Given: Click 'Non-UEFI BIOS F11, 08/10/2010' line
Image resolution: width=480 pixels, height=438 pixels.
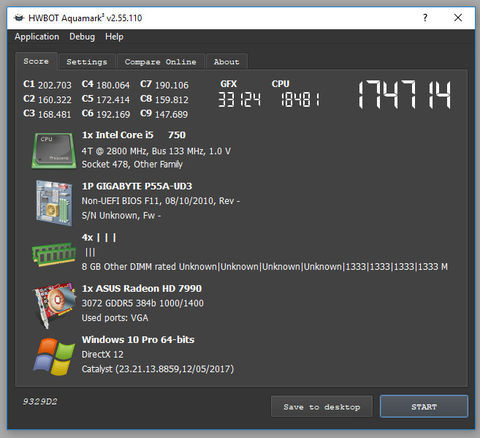Looking at the screenshot, I should (x=161, y=201).
